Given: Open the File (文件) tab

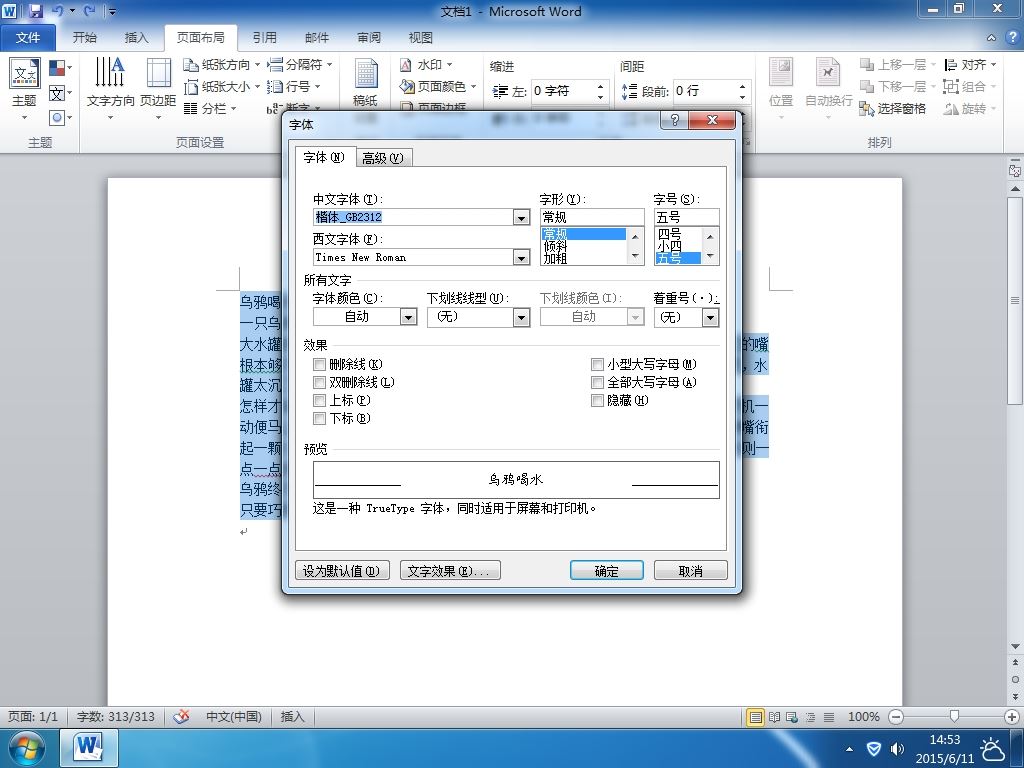Looking at the screenshot, I should (x=27, y=37).
